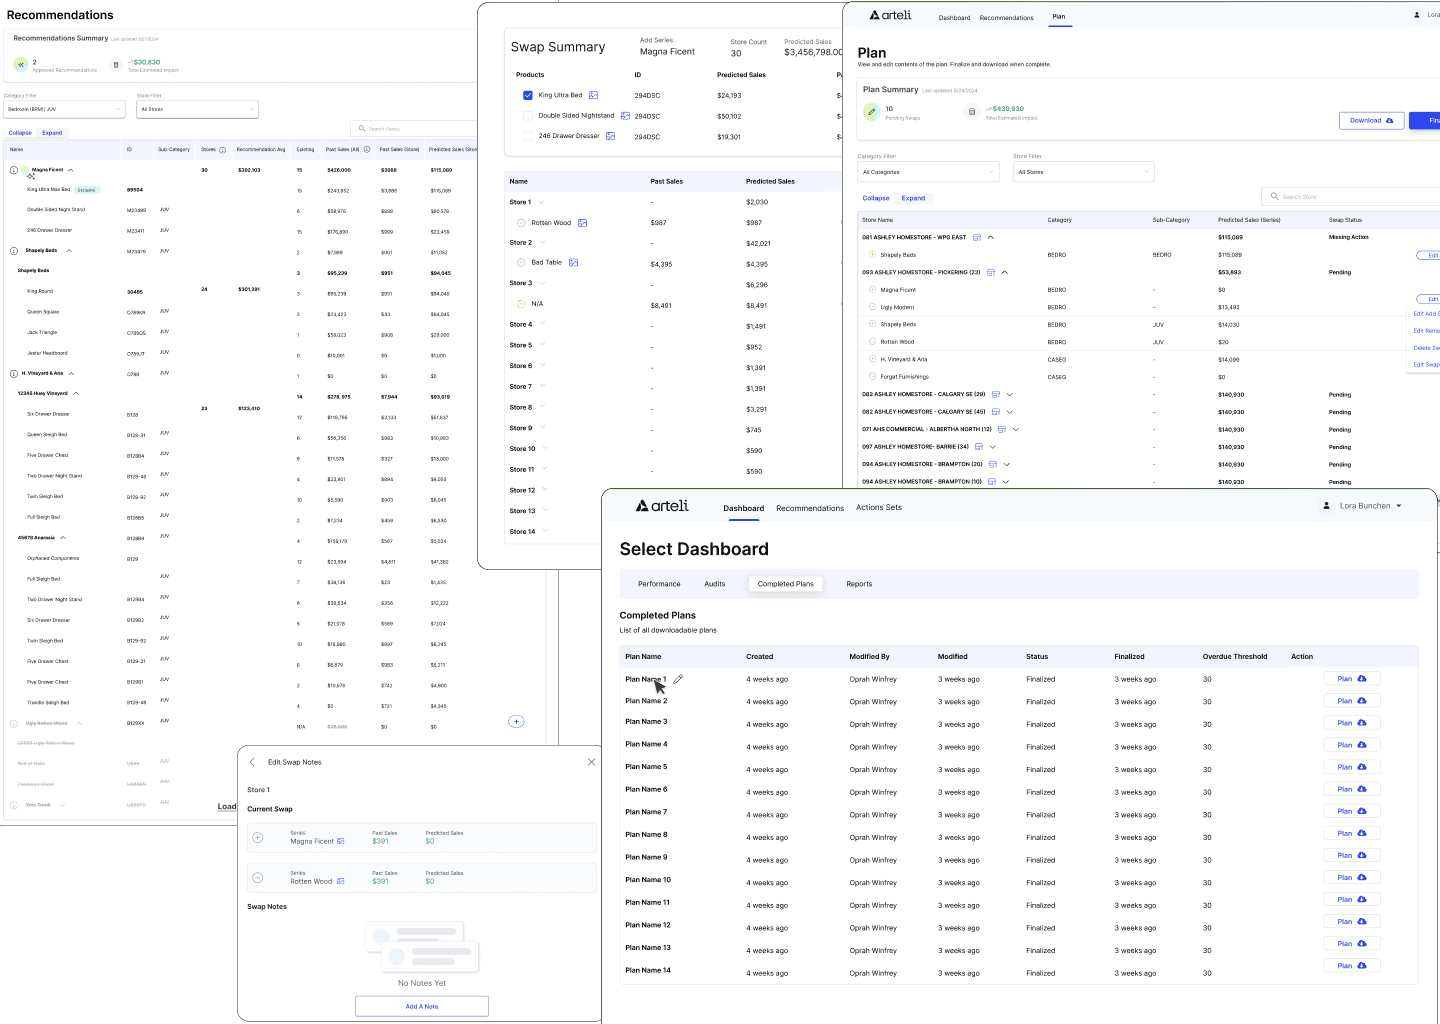Open Lora Bunchen user menu dropdown
Viewport: 1440px width, 1024px height.
(x=1364, y=506)
